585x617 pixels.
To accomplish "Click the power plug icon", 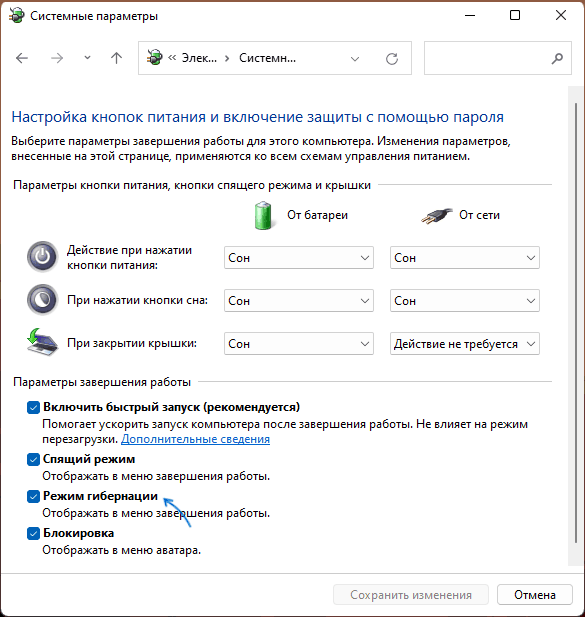I will (437, 216).
